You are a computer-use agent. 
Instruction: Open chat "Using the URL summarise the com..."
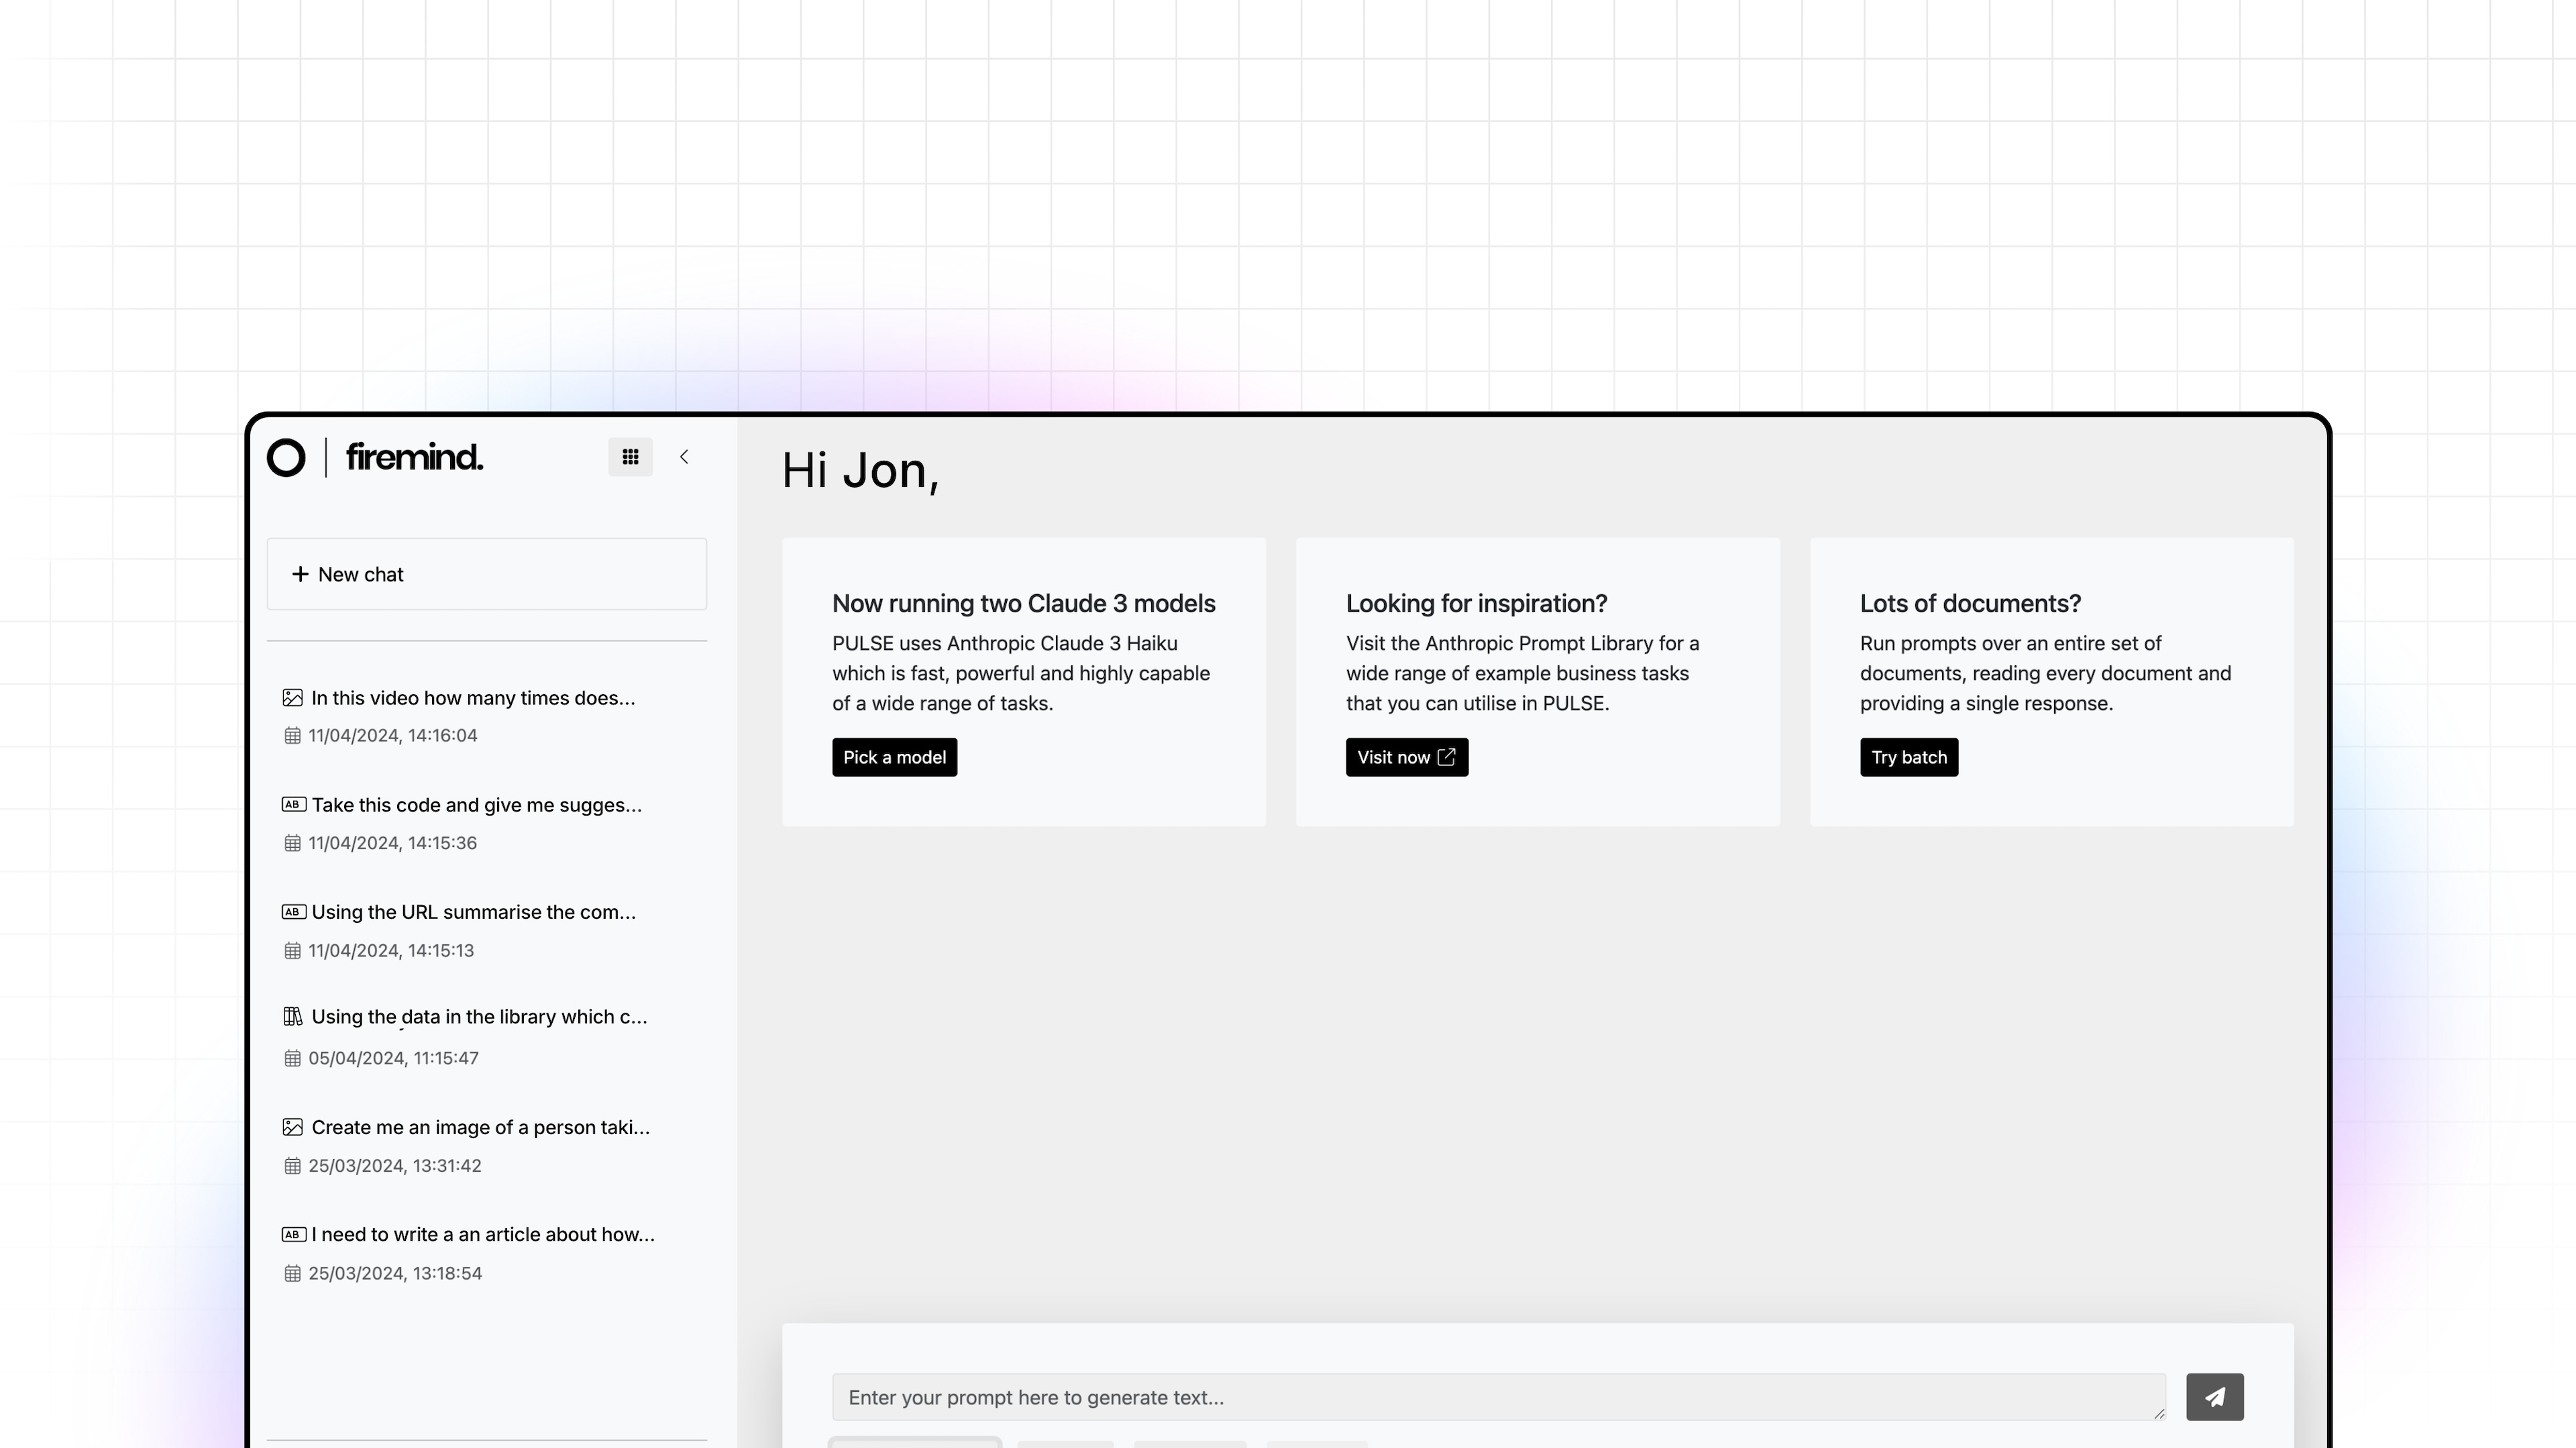point(473,912)
